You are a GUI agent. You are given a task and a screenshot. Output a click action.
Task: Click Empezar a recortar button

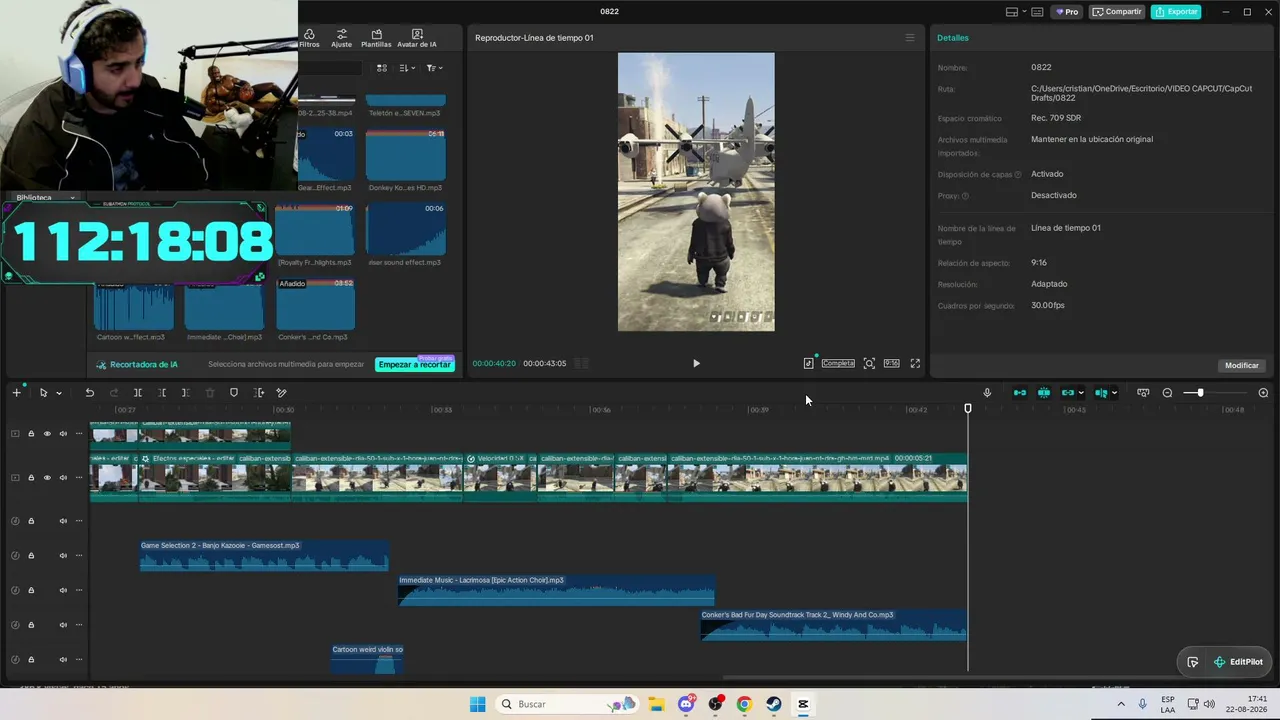click(x=414, y=365)
